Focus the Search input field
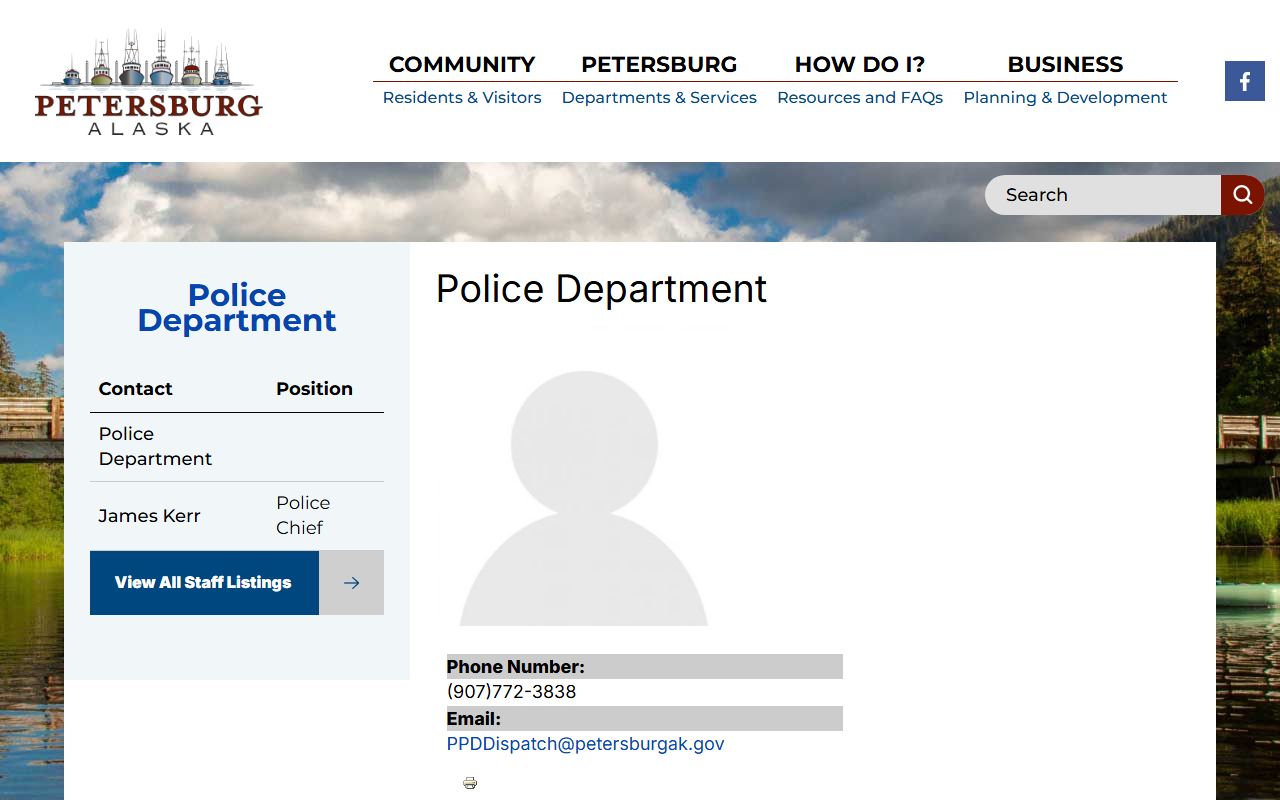Image resolution: width=1280 pixels, height=800 pixels. pyautogui.click(x=1103, y=195)
